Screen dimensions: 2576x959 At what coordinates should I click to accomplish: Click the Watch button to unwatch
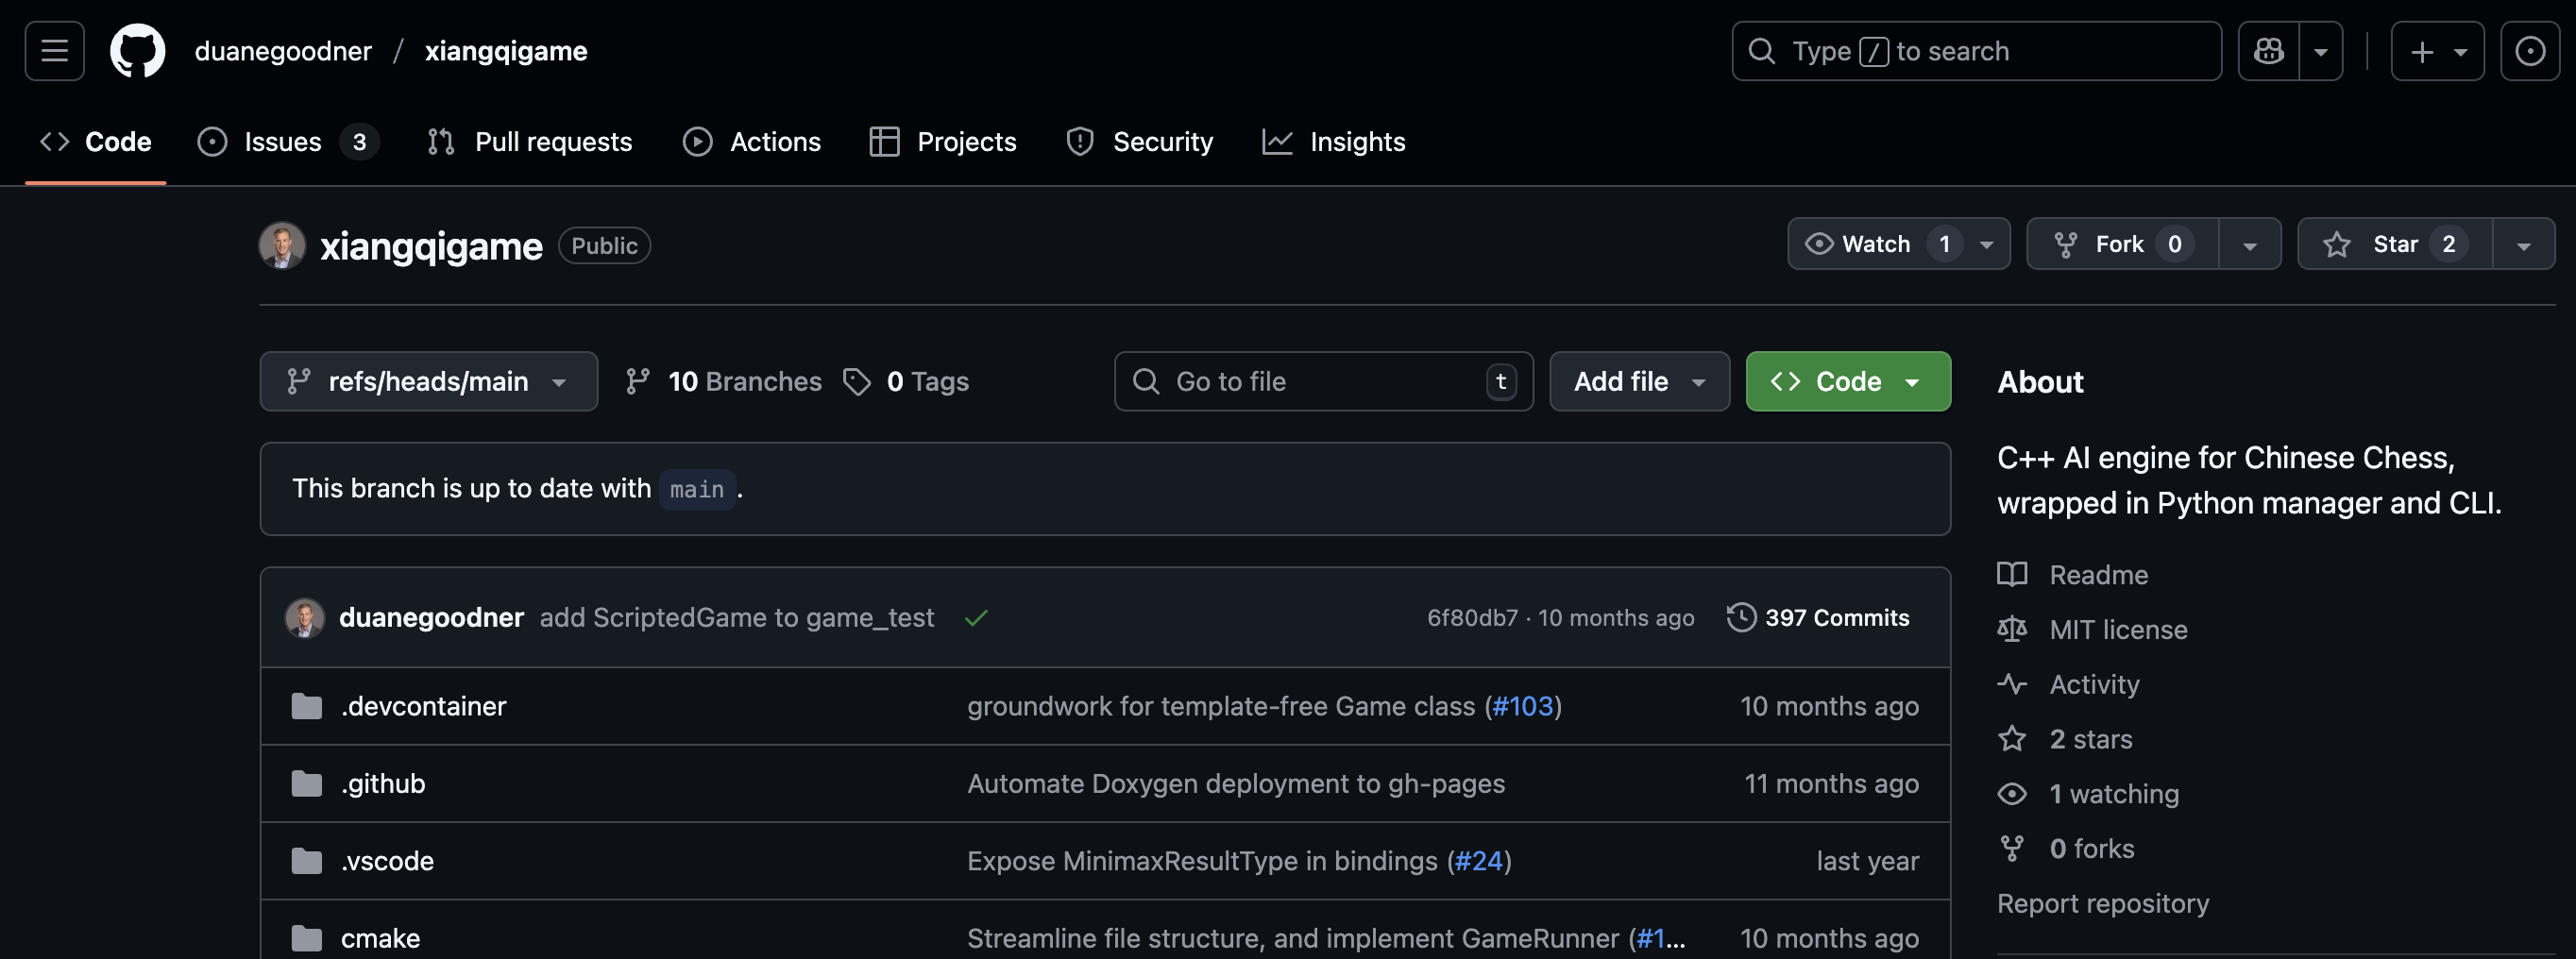1878,243
